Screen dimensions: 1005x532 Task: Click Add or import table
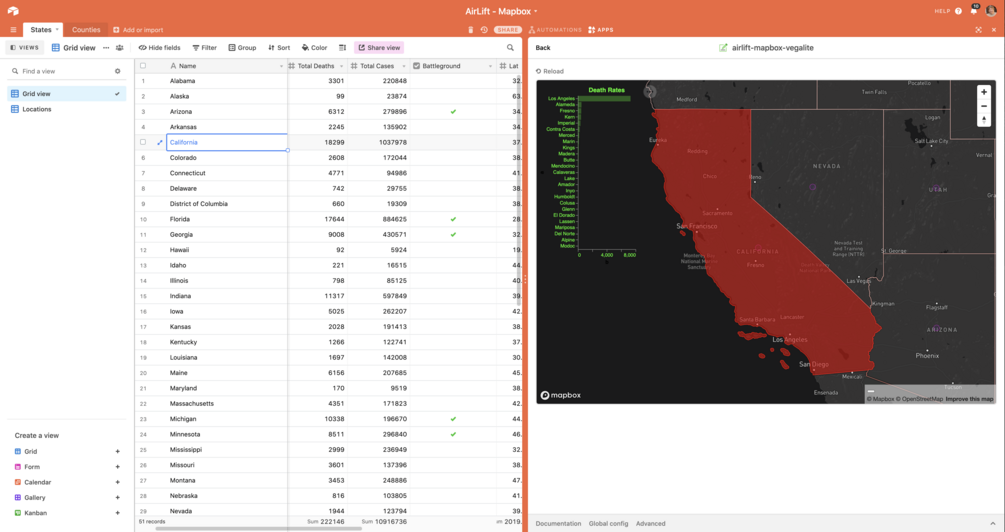[x=138, y=29]
